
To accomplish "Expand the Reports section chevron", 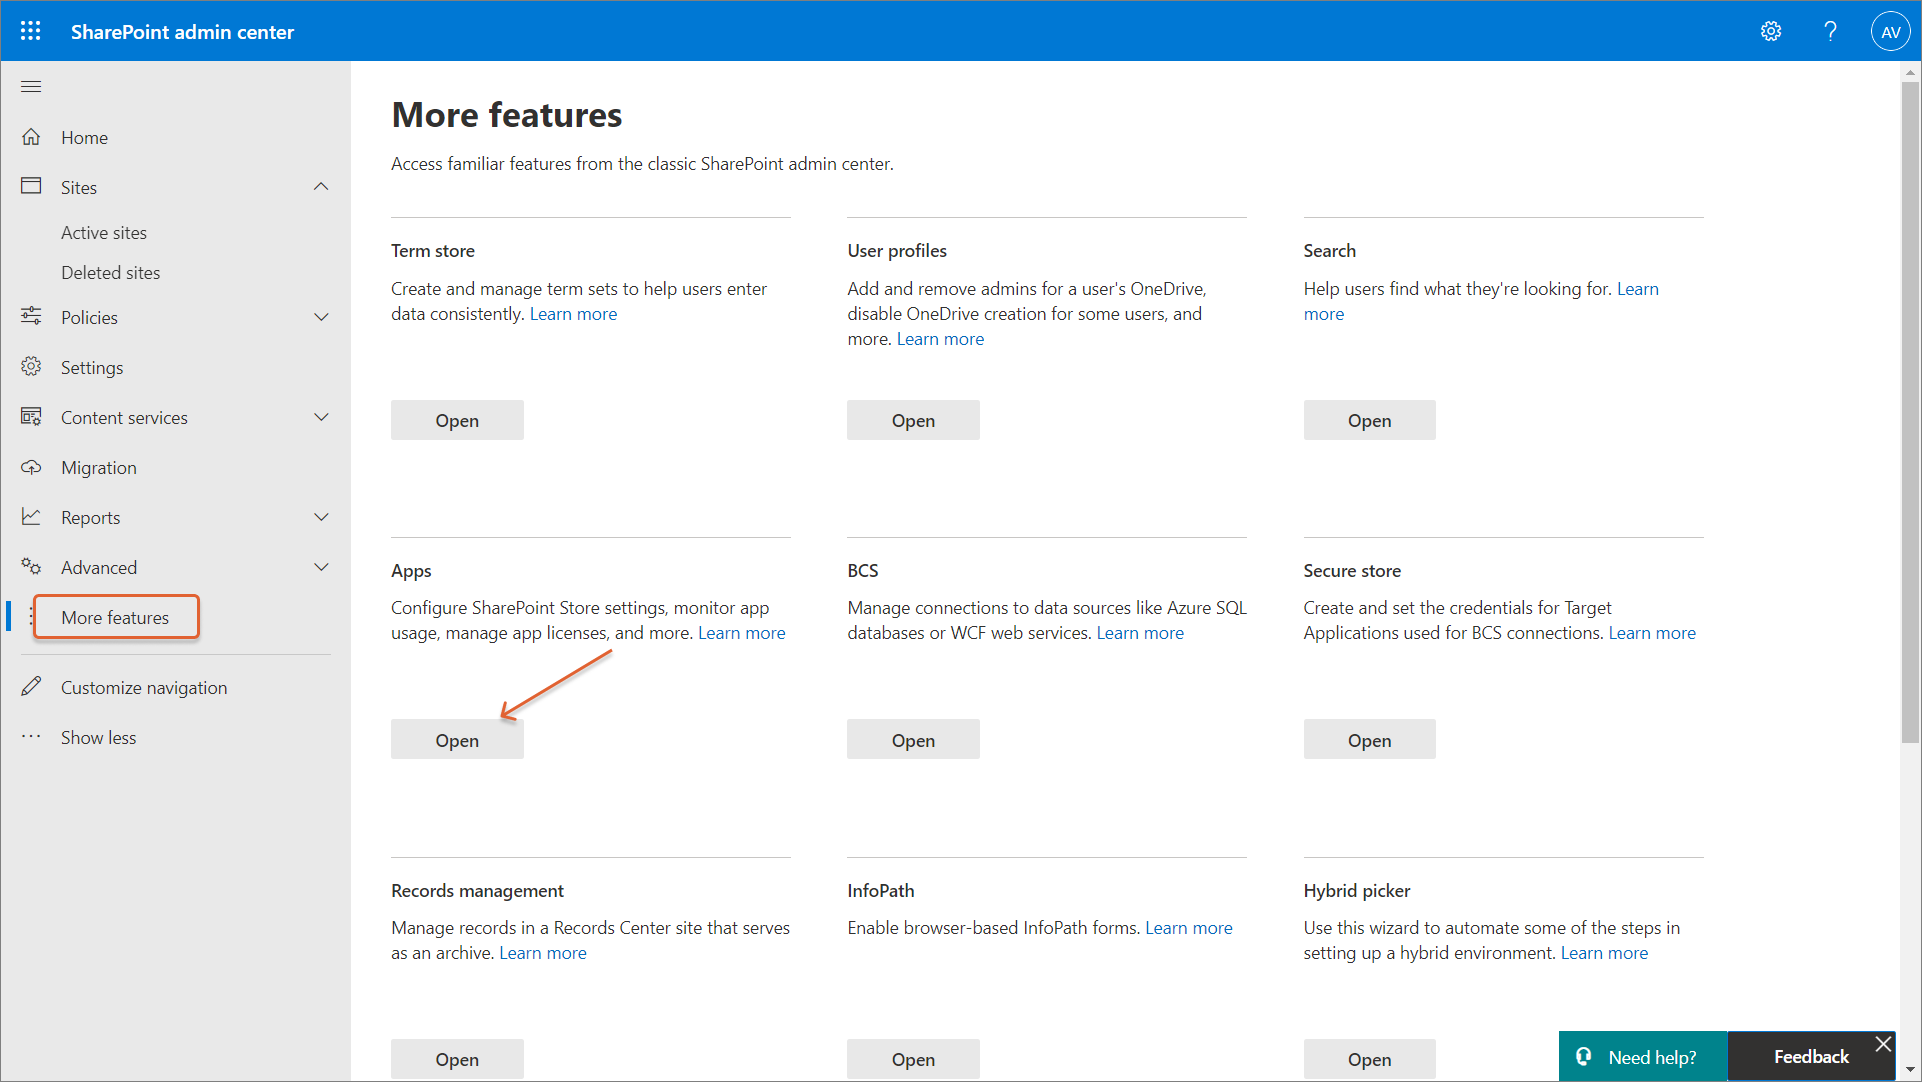I will (321, 517).
